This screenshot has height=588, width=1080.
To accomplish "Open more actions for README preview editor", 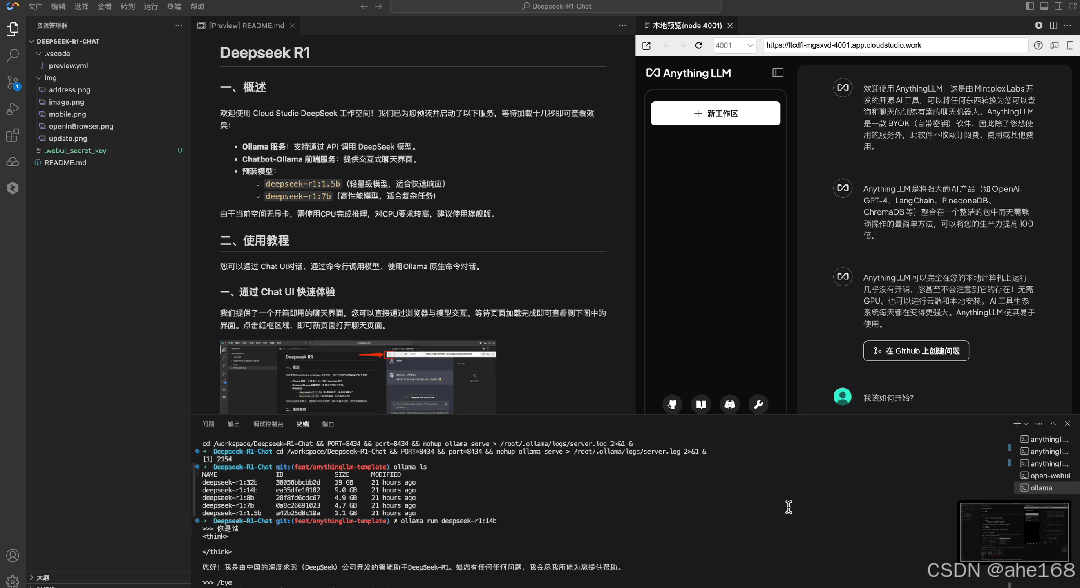I will point(622,25).
